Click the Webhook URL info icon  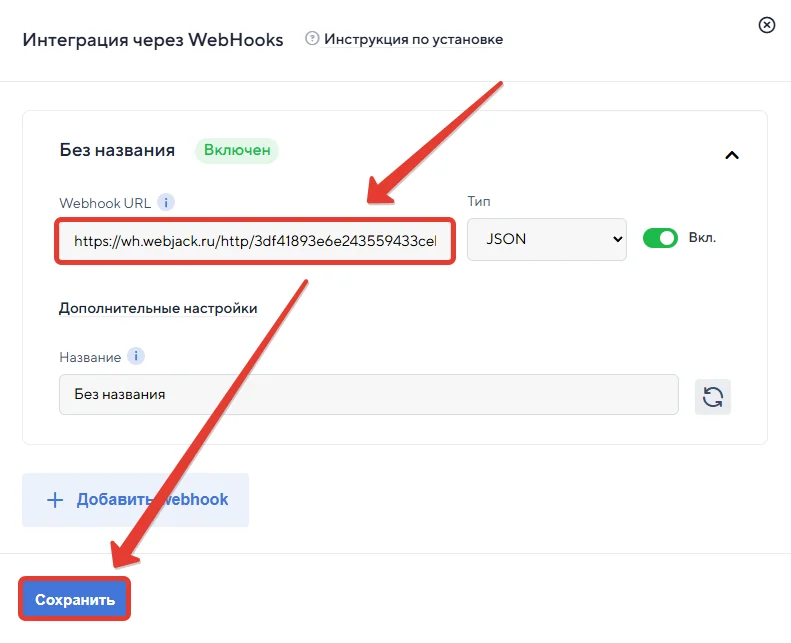coord(166,202)
